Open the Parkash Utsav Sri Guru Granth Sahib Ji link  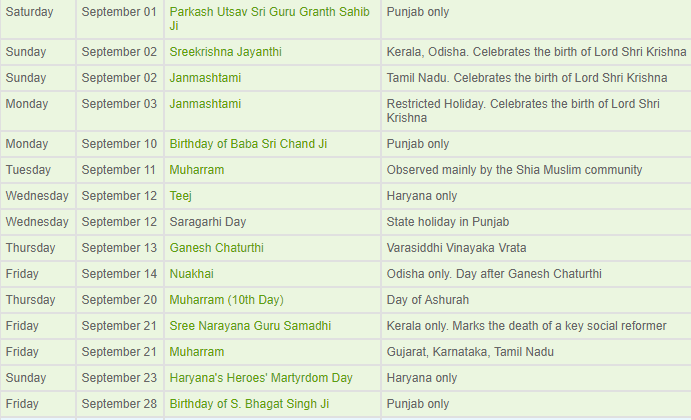pyautogui.click(x=269, y=19)
